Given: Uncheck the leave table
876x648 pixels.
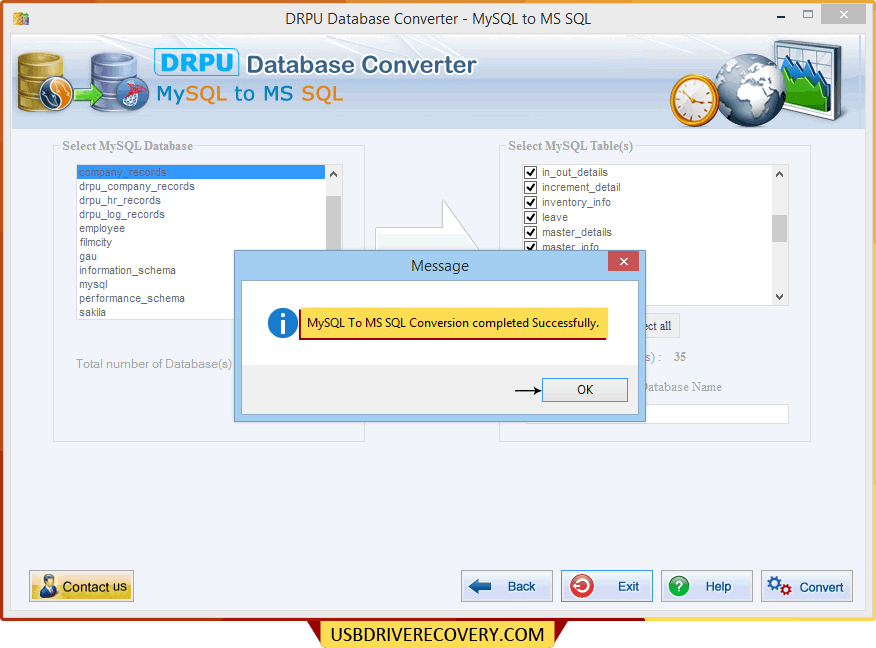Looking at the screenshot, I should pos(530,217).
